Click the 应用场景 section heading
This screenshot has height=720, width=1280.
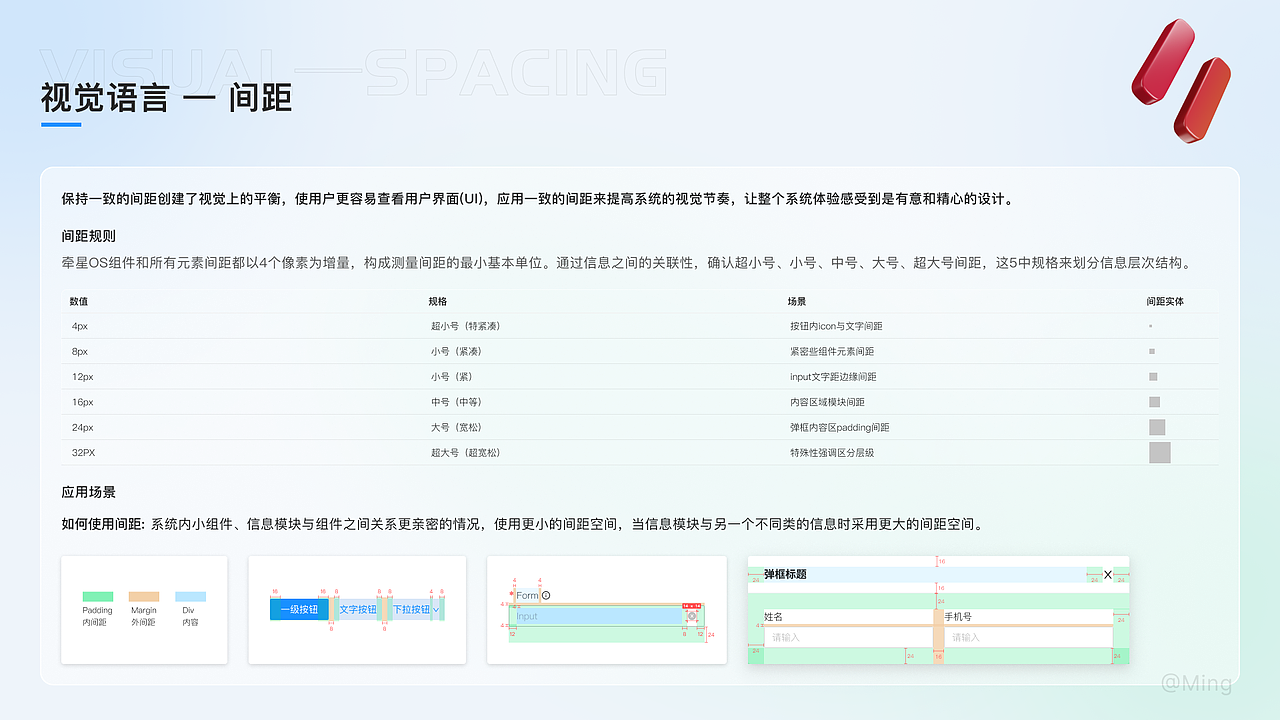[x=89, y=492]
